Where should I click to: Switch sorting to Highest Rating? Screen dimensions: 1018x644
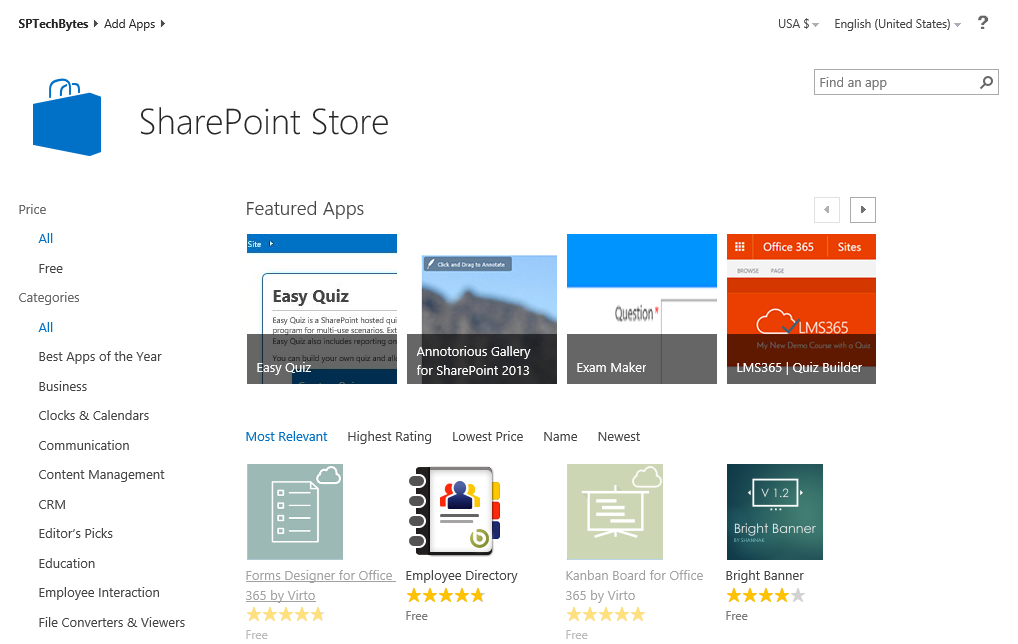[x=389, y=436]
